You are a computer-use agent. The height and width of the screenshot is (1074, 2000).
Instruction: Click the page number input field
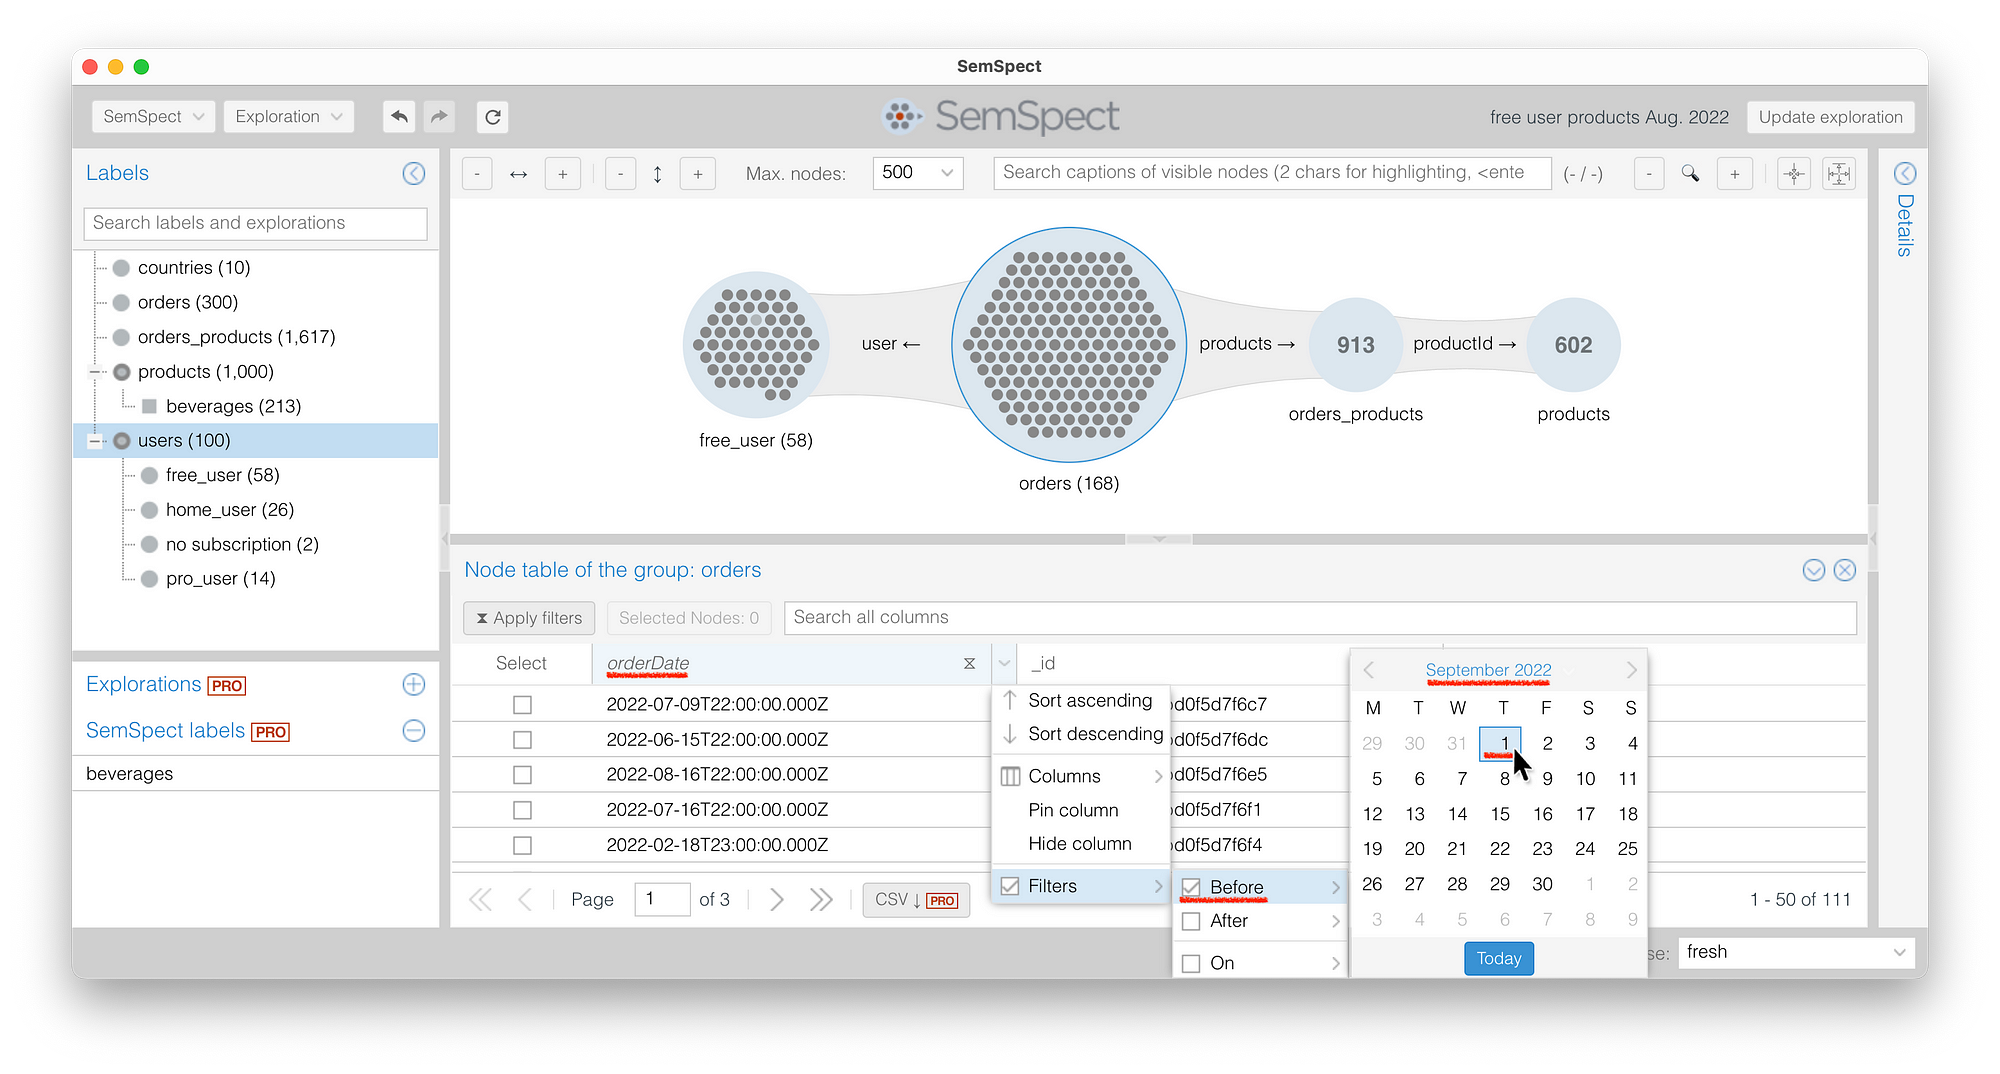point(662,899)
